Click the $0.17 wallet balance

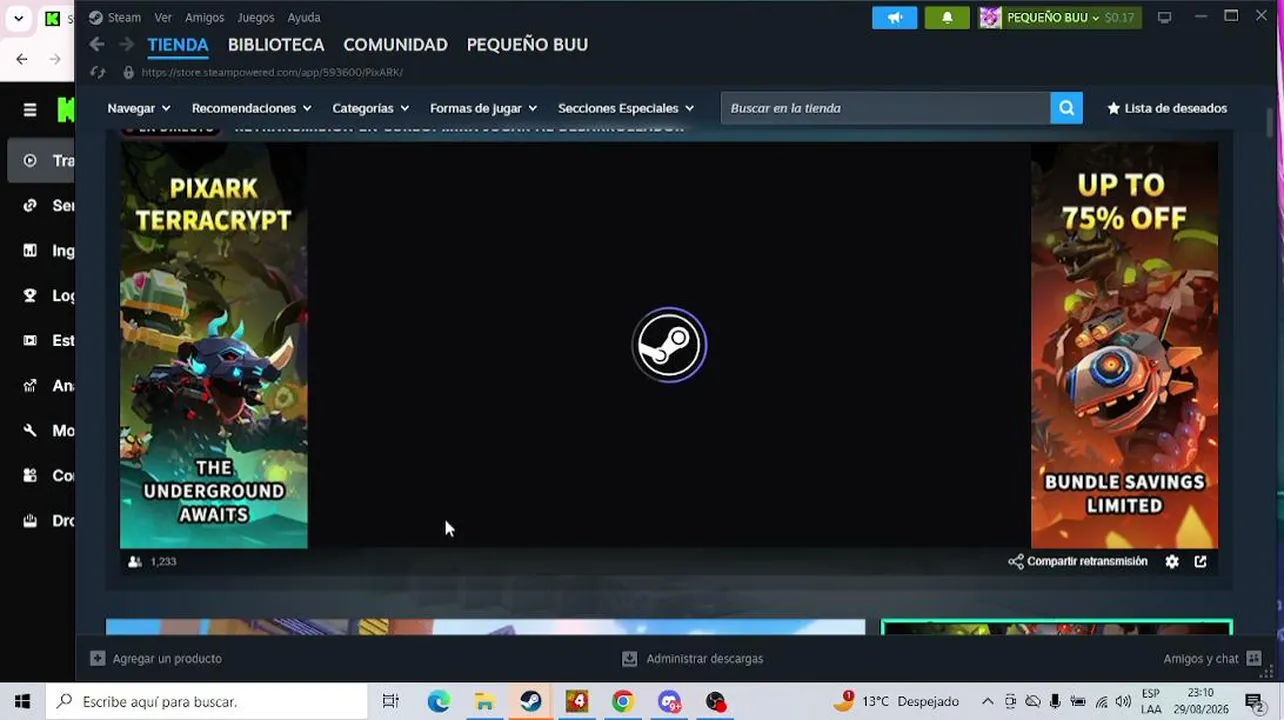click(x=1120, y=17)
